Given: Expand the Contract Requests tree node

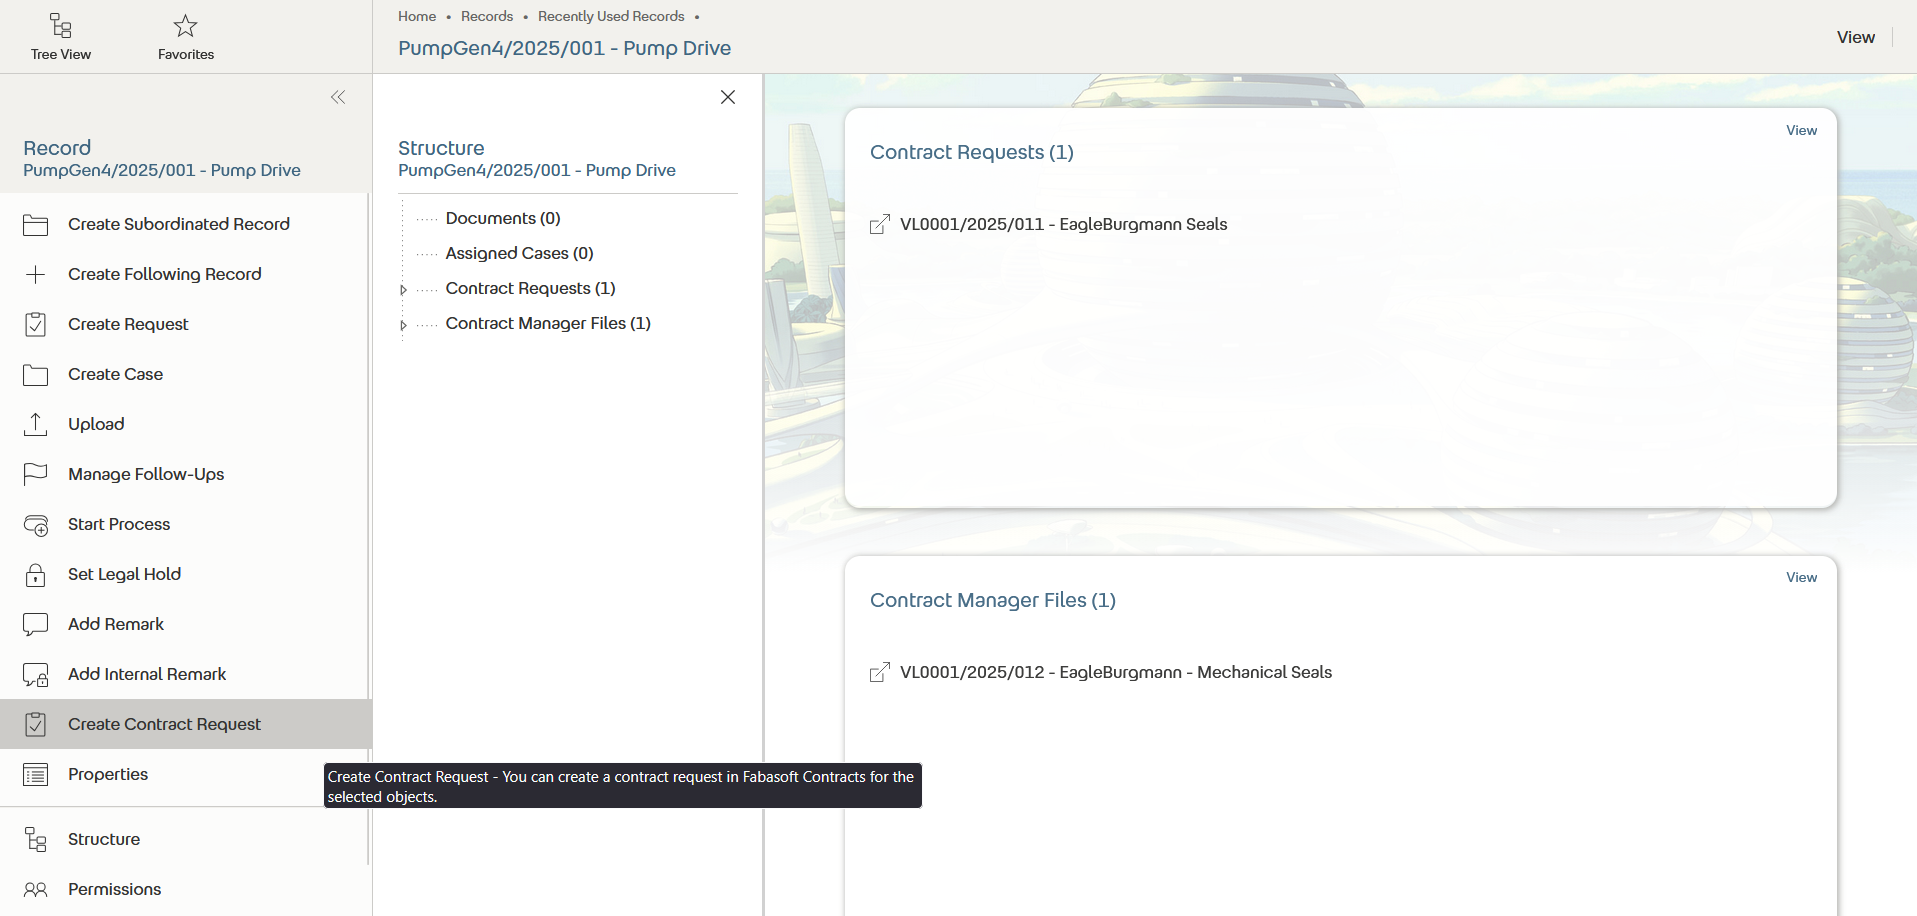Looking at the screenshot, I should click(403, 289).
